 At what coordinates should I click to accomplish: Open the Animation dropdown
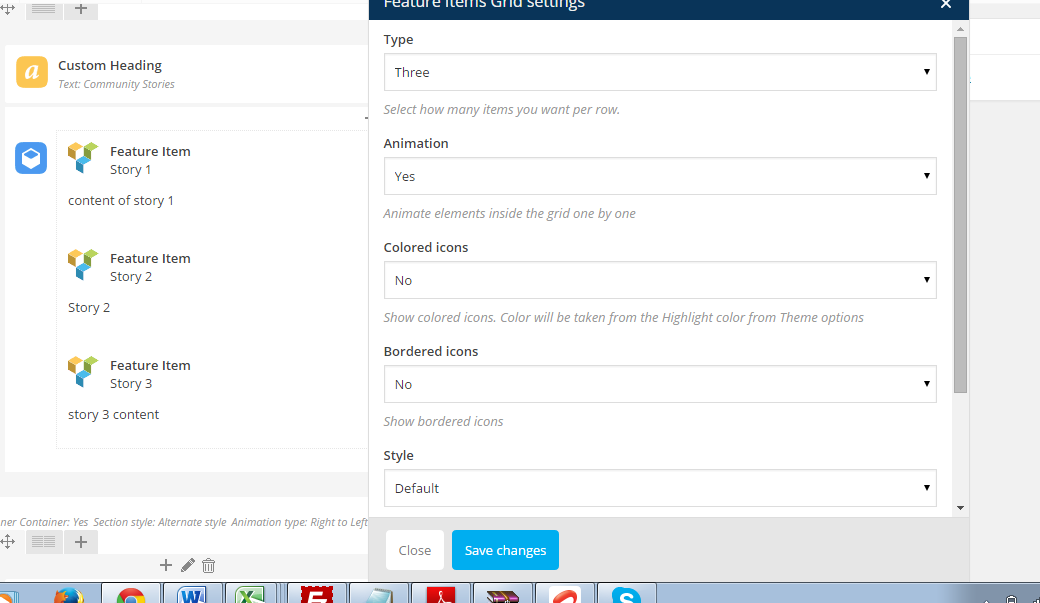[660, 176]
